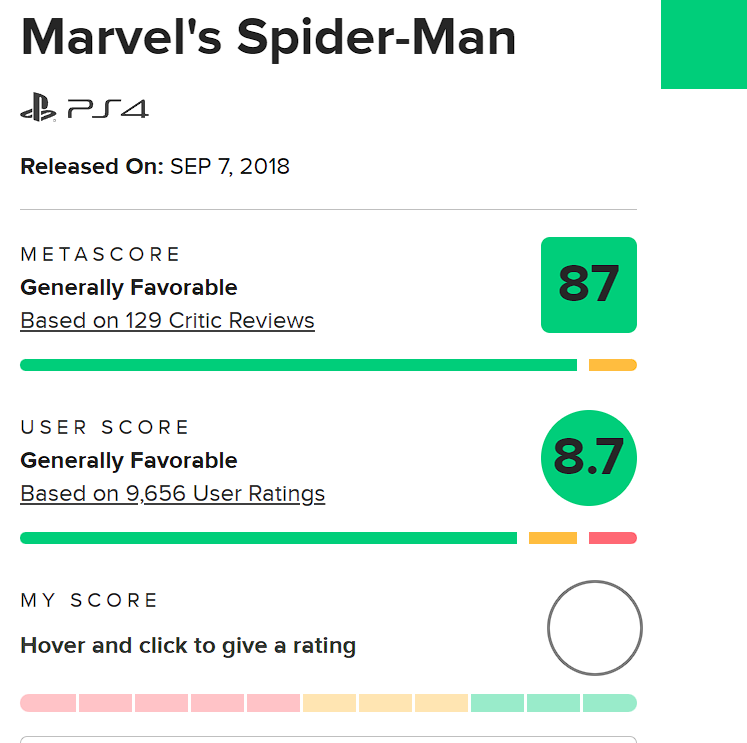This screenshot has height=743, width=747.
Task: Select green positive segment of User Score bar
Action: click(268, 538)
